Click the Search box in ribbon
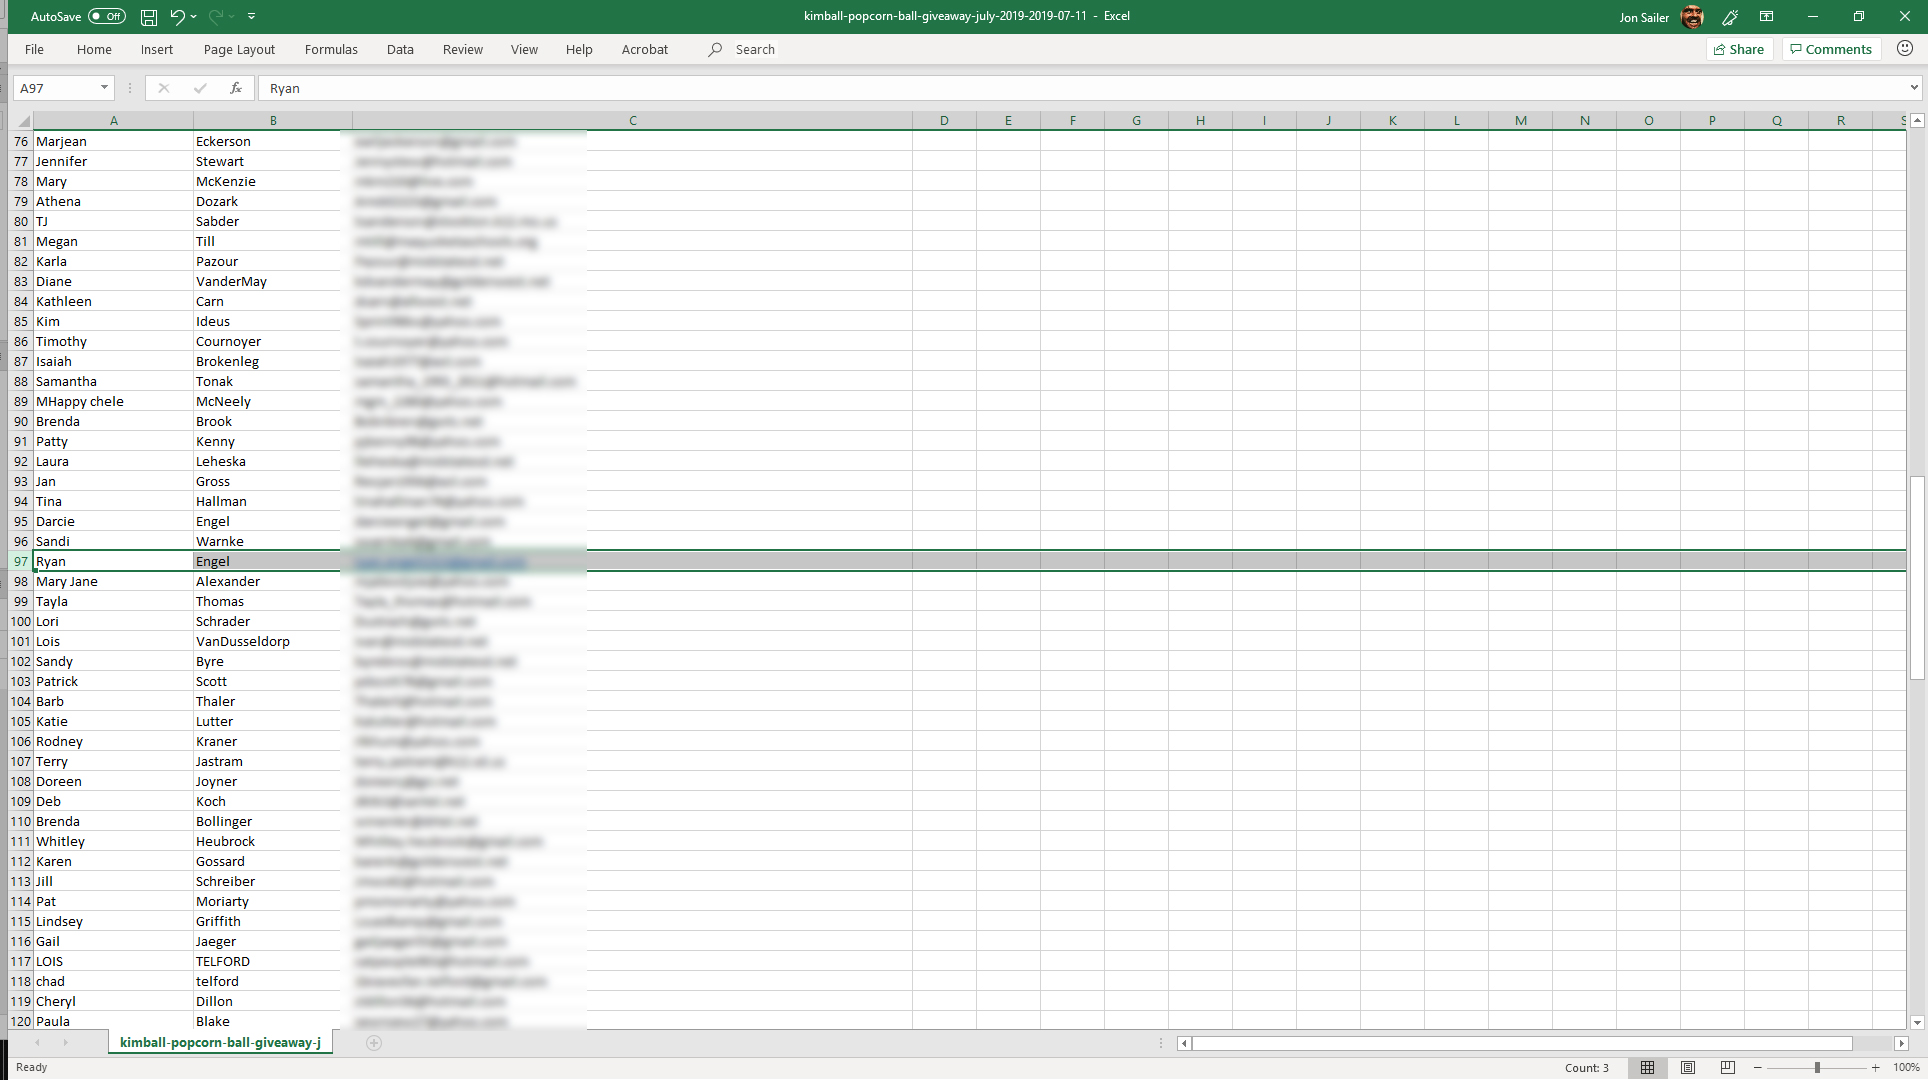Image resolution: width=1928 pixels, height=1080 pixels. (x=755, y=49)
